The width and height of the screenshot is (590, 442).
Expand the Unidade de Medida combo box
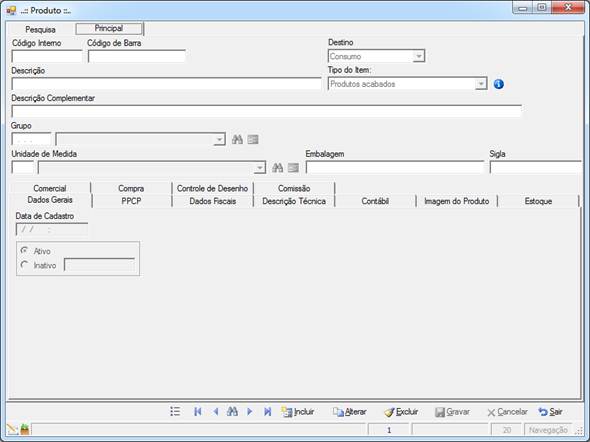[x=259, y=168]
